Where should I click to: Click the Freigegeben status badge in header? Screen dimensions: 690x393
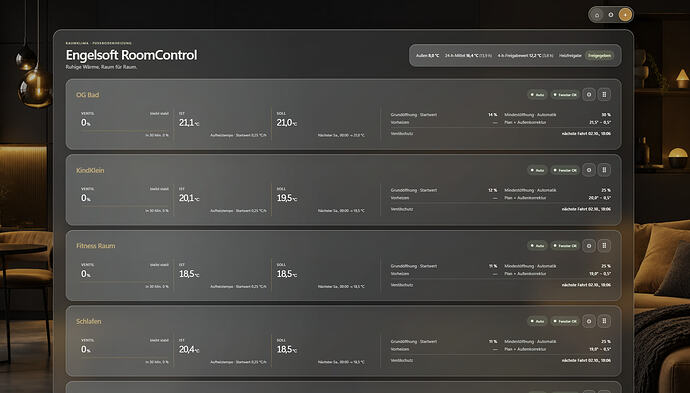[x=599, y=56]
